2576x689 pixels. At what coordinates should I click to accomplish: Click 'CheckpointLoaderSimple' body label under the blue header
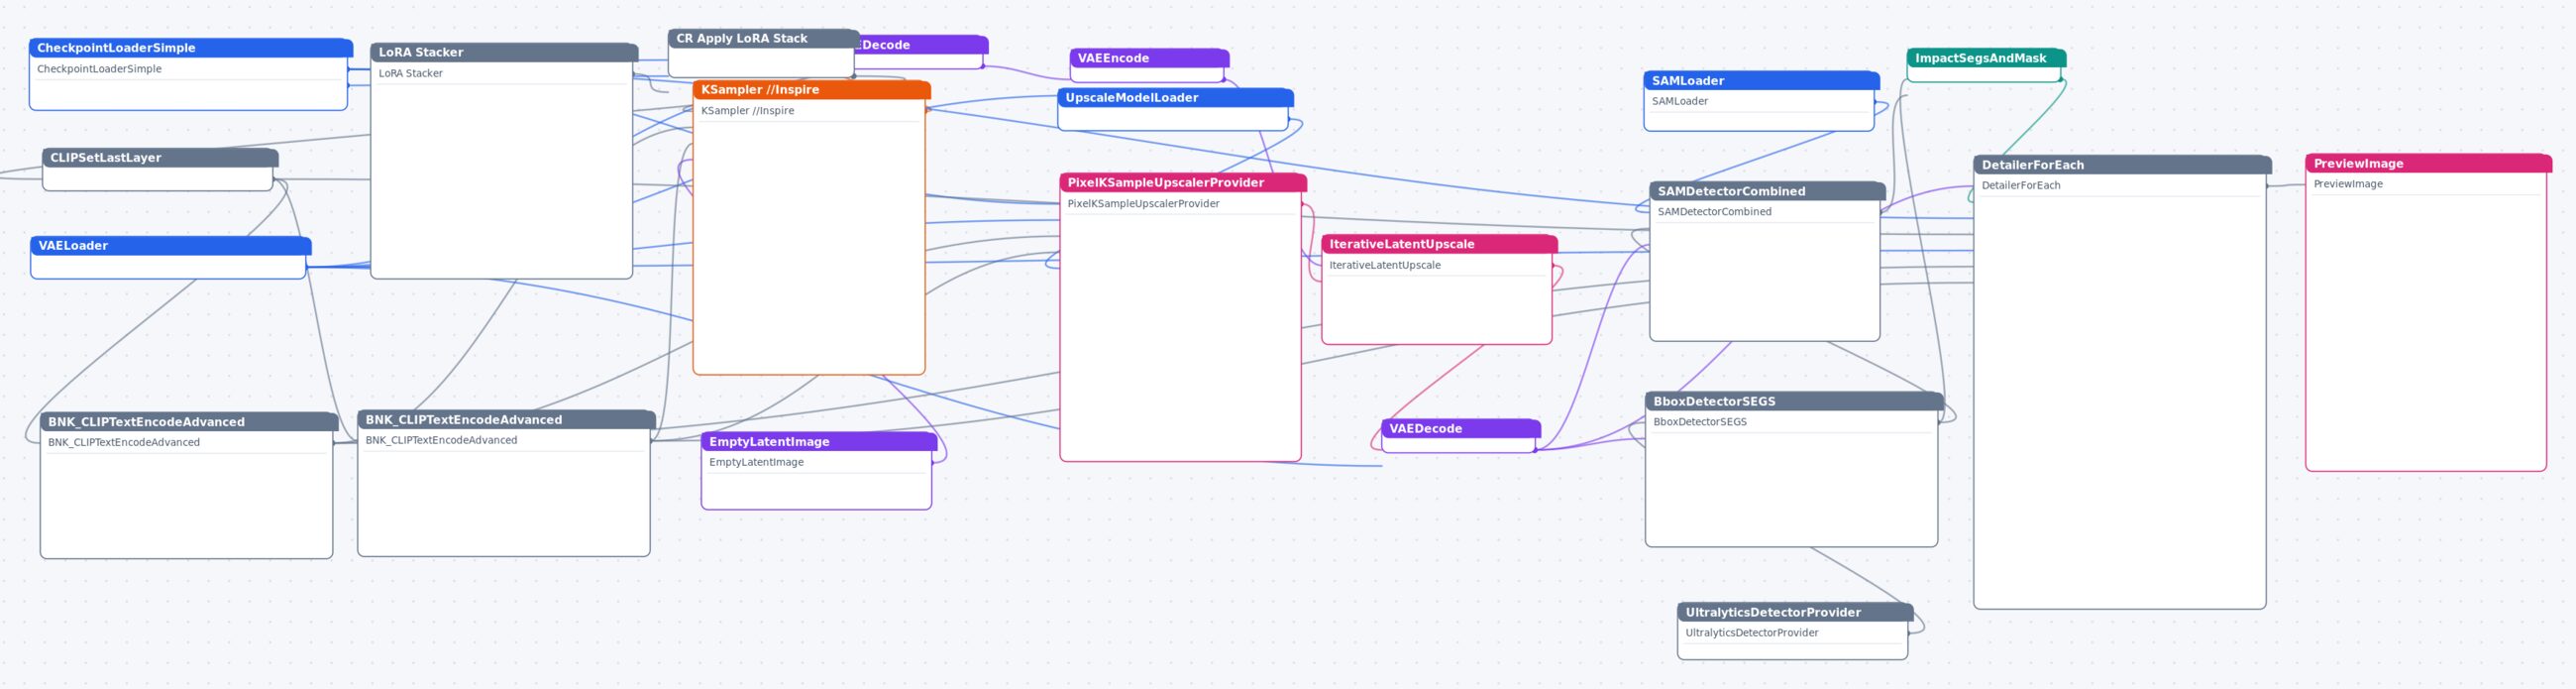[99, 69]
